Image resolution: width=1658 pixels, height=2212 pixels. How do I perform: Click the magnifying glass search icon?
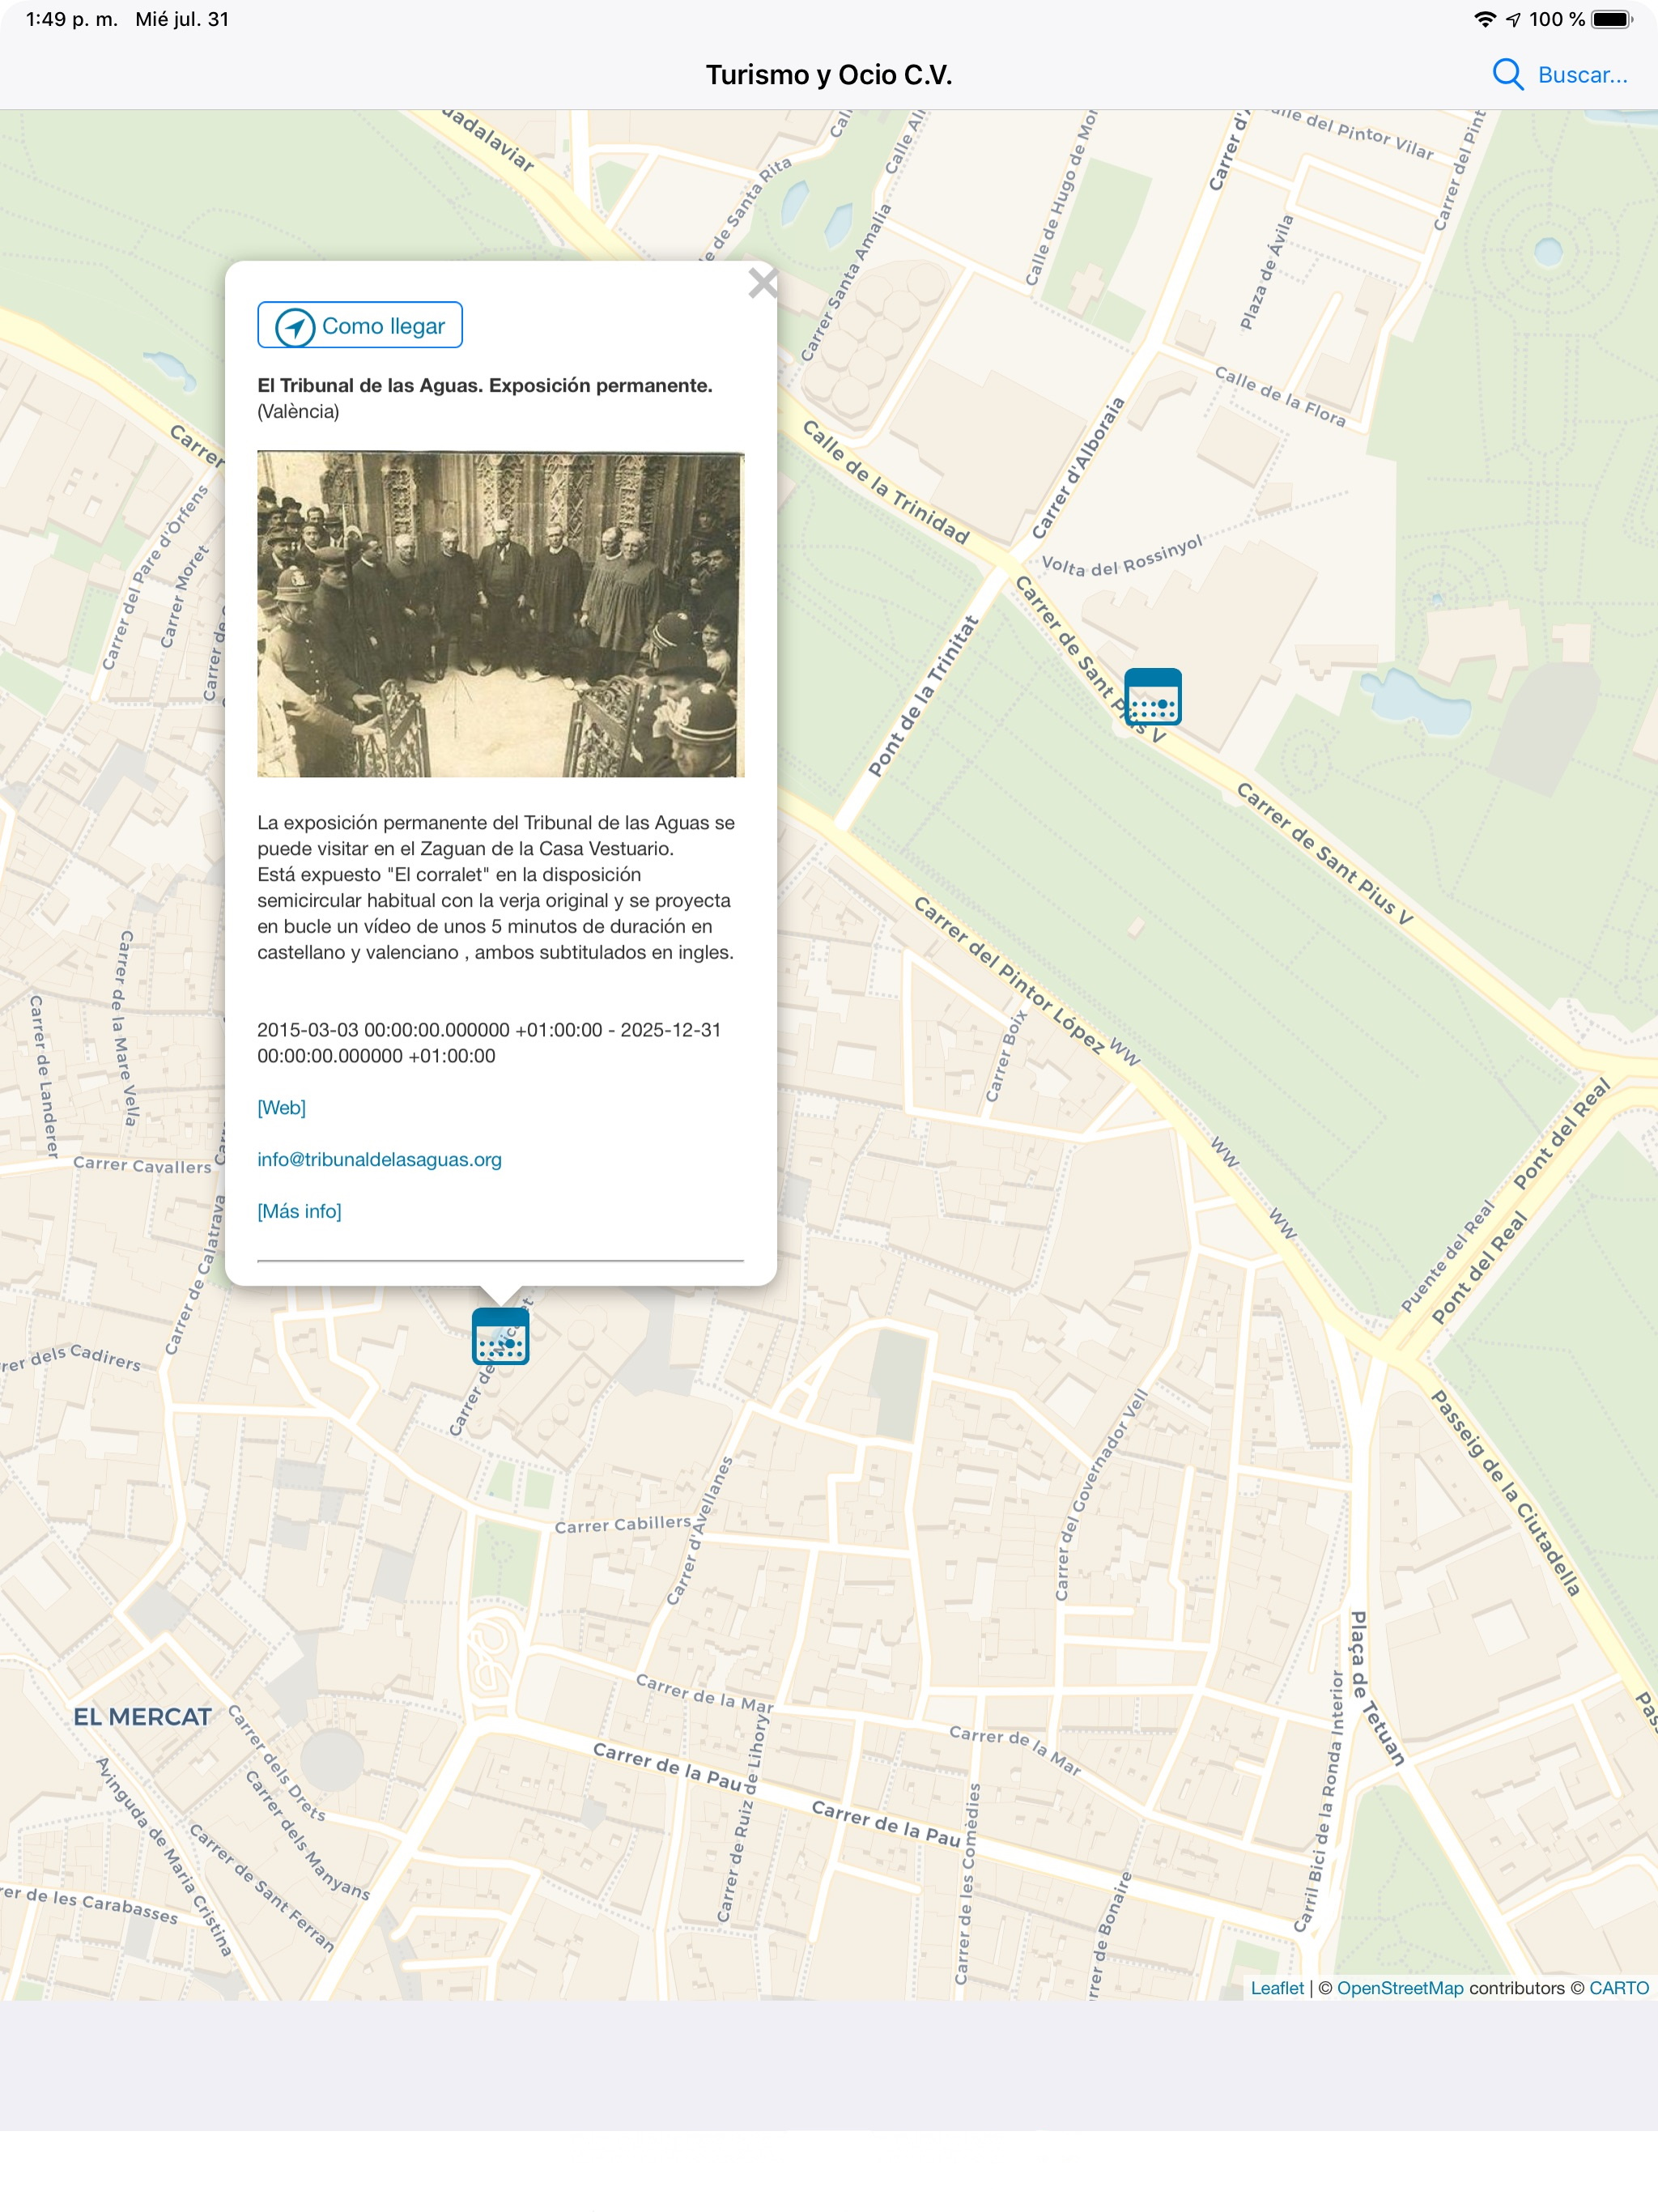(x=1507, y=75)
